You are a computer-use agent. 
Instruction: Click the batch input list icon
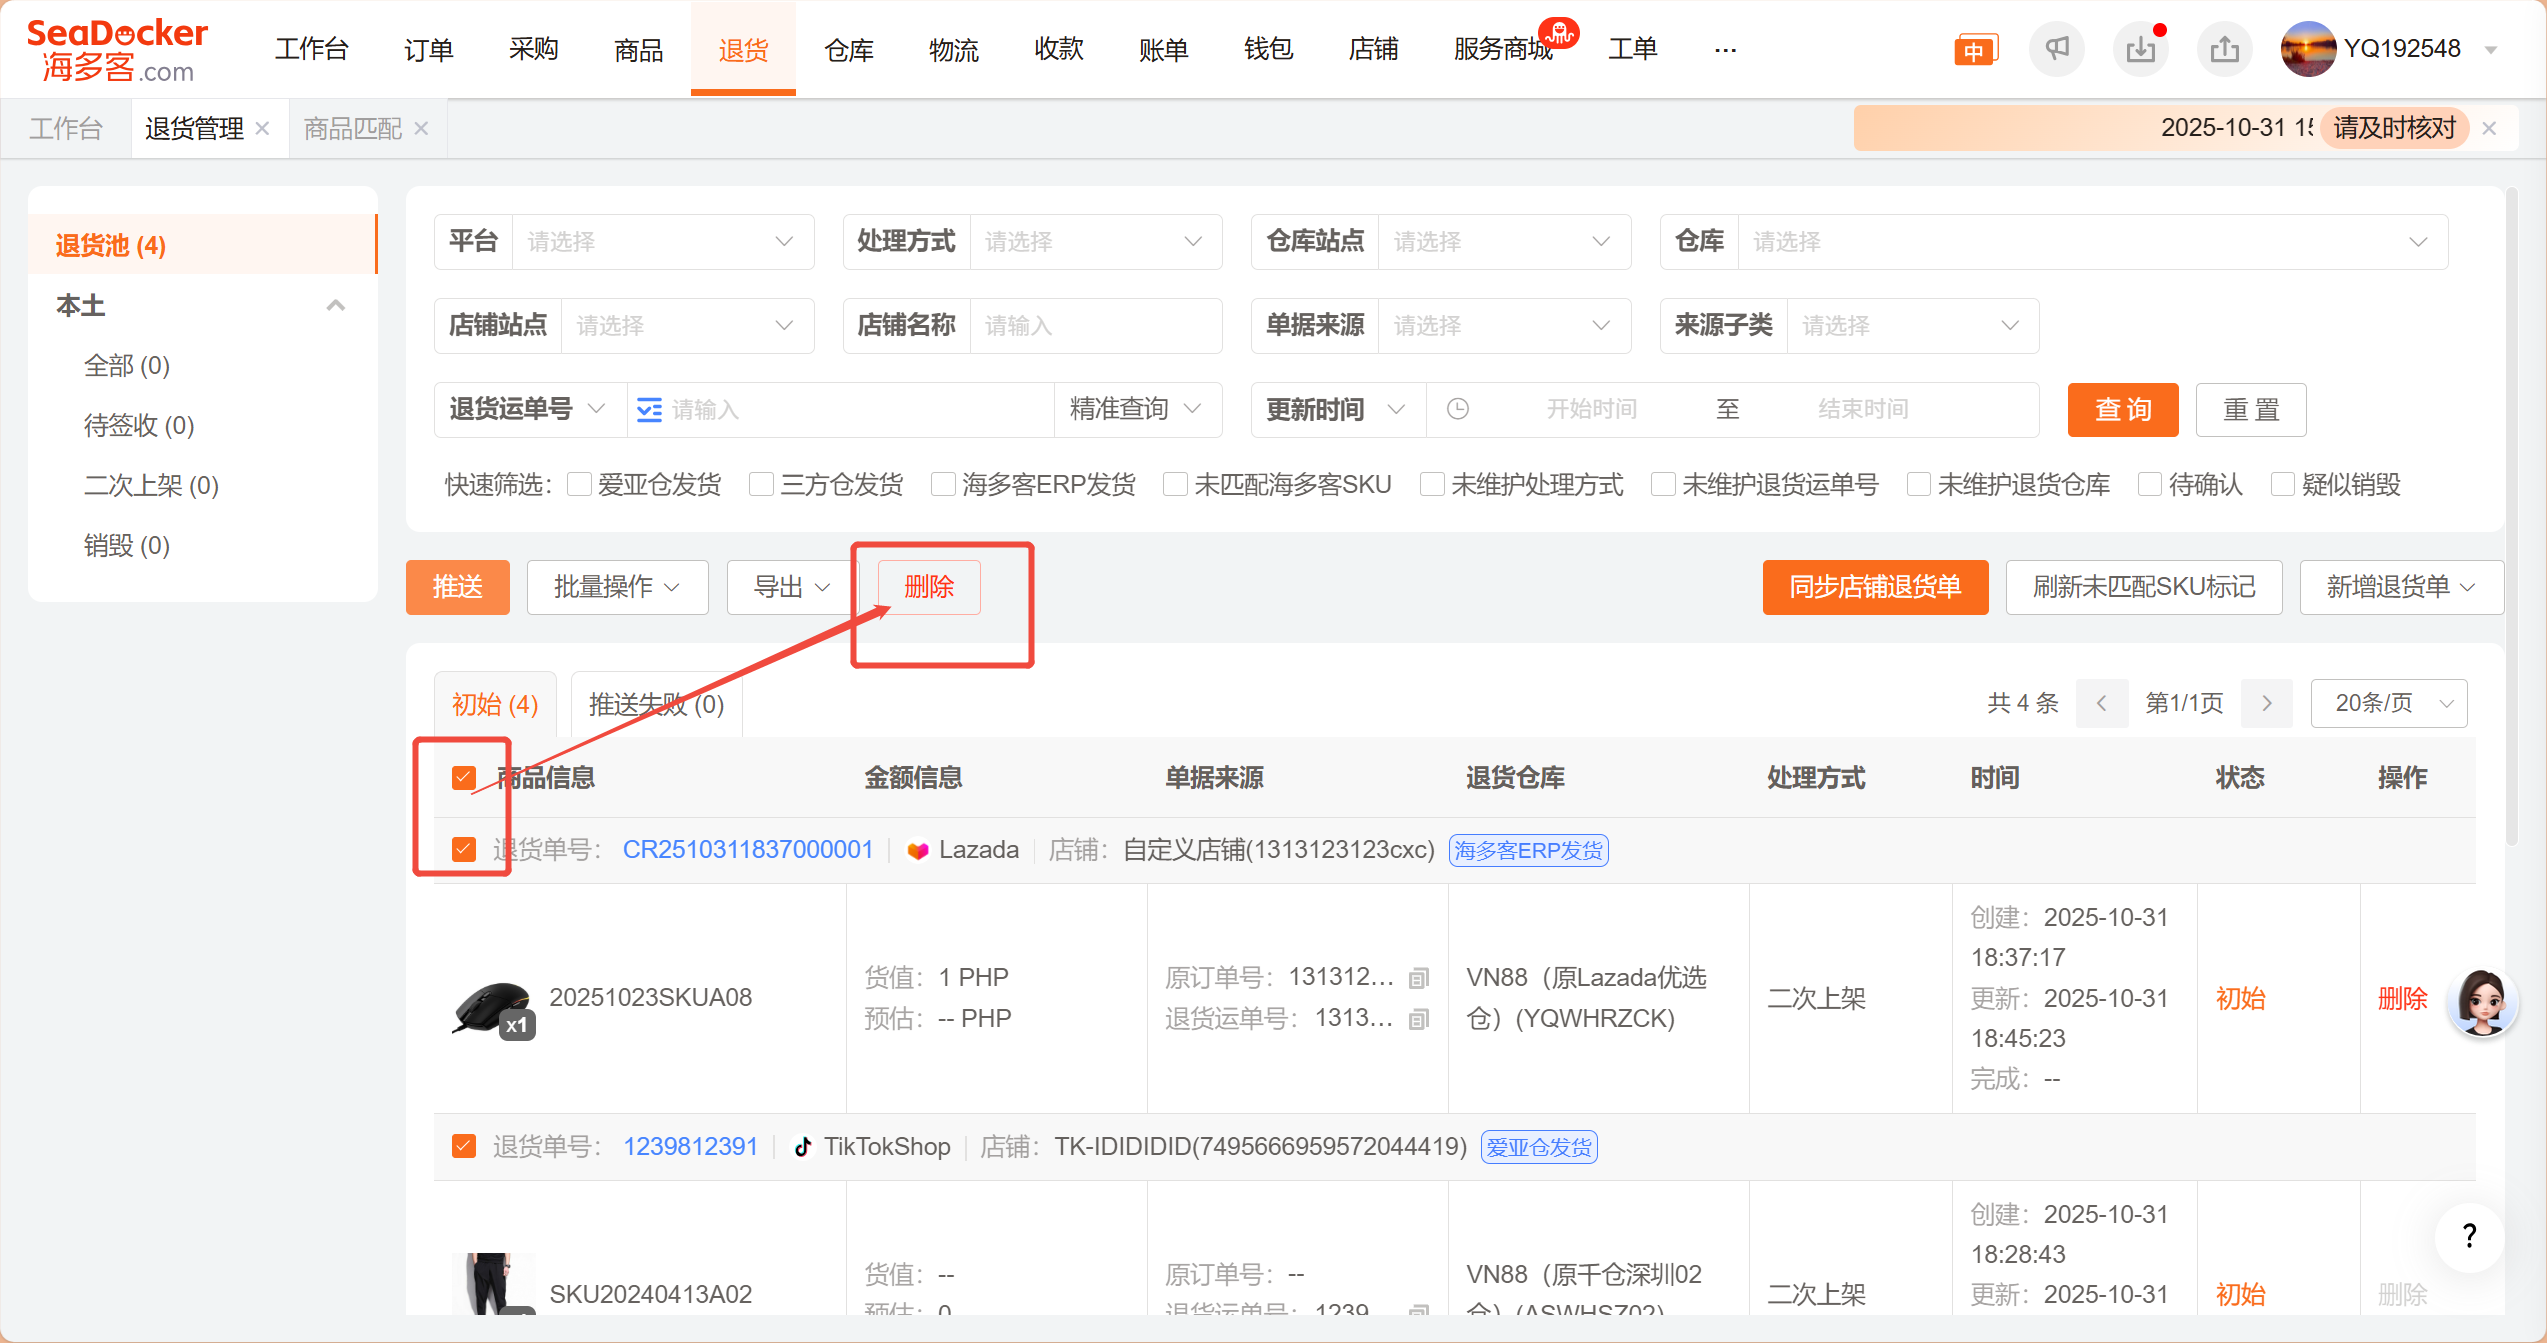pos(649,410)
